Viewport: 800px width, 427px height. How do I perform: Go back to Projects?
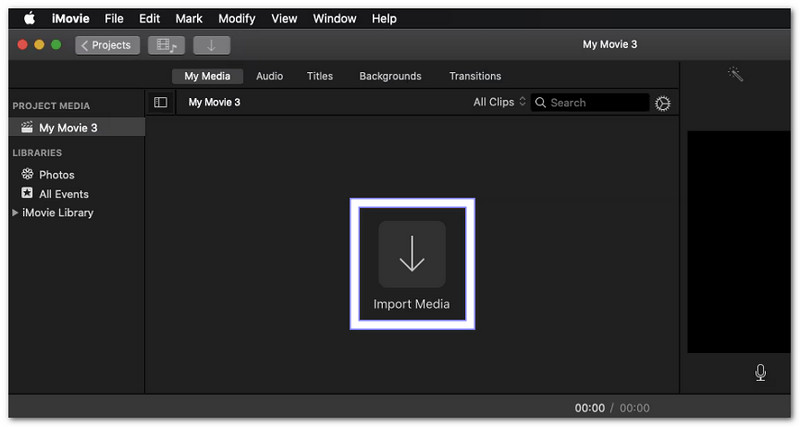coord(107,45)
